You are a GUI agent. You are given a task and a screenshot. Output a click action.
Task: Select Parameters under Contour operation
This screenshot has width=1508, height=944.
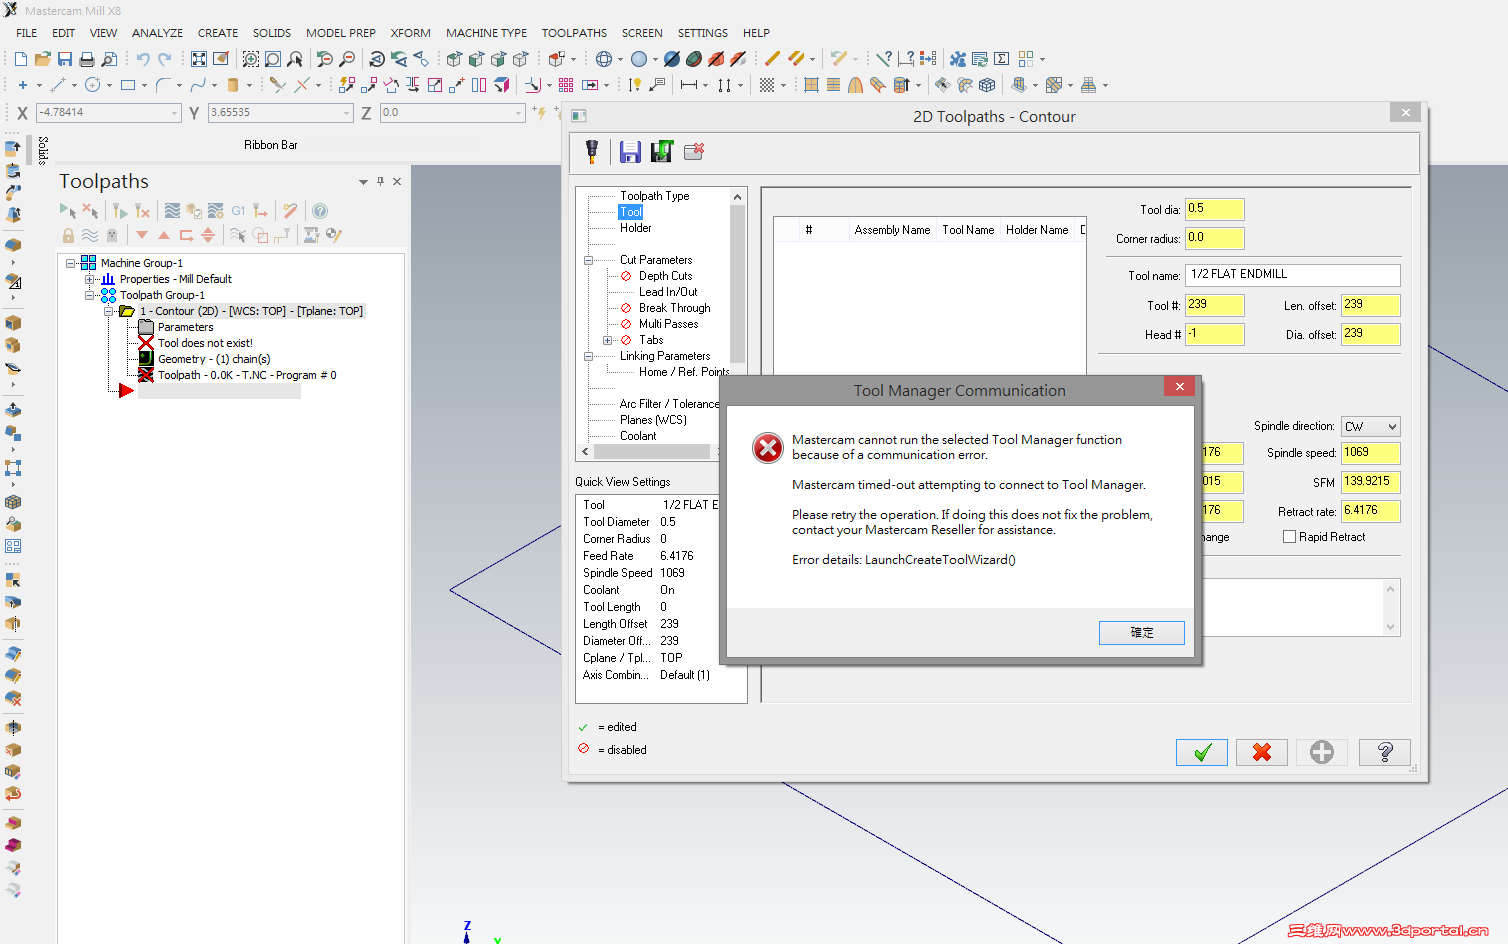(185, 327)
